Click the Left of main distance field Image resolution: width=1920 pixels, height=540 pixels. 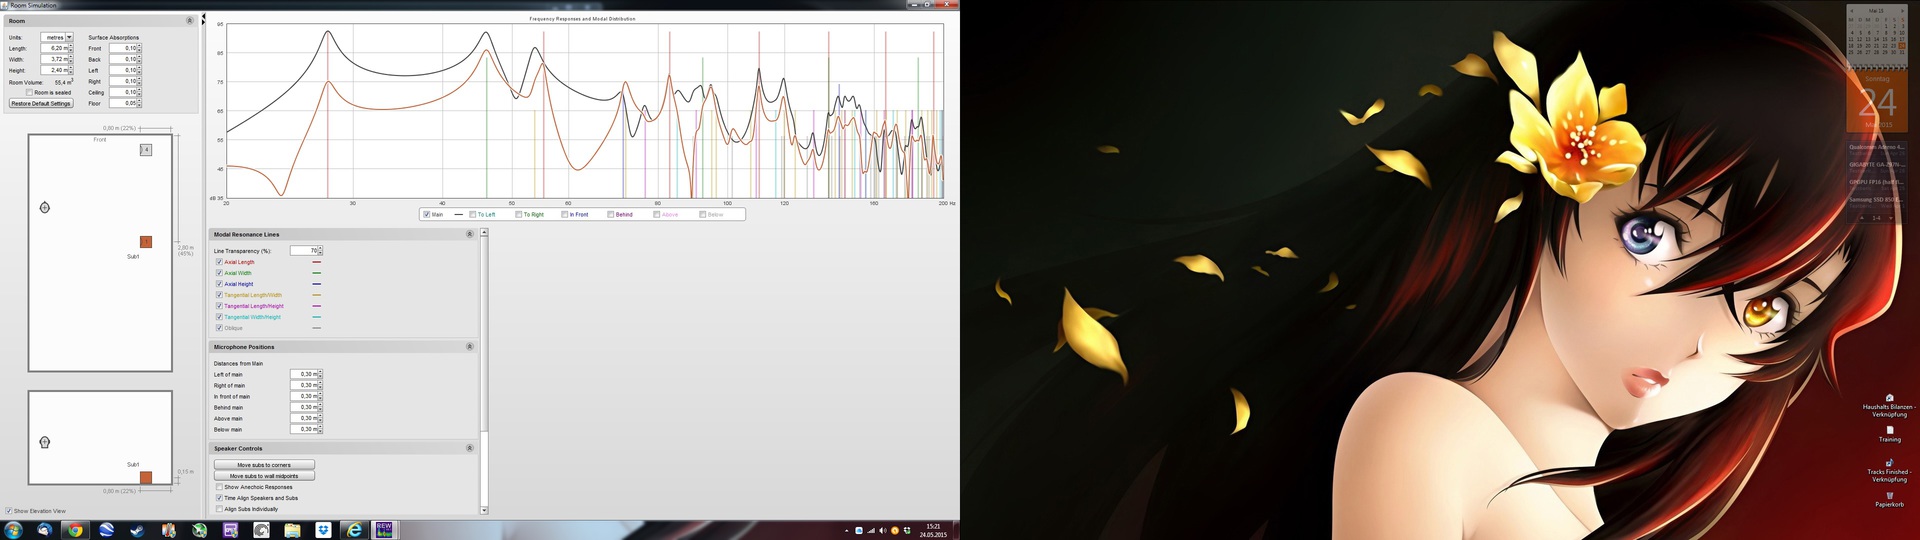pyautogui.click(x=303, y=374)
